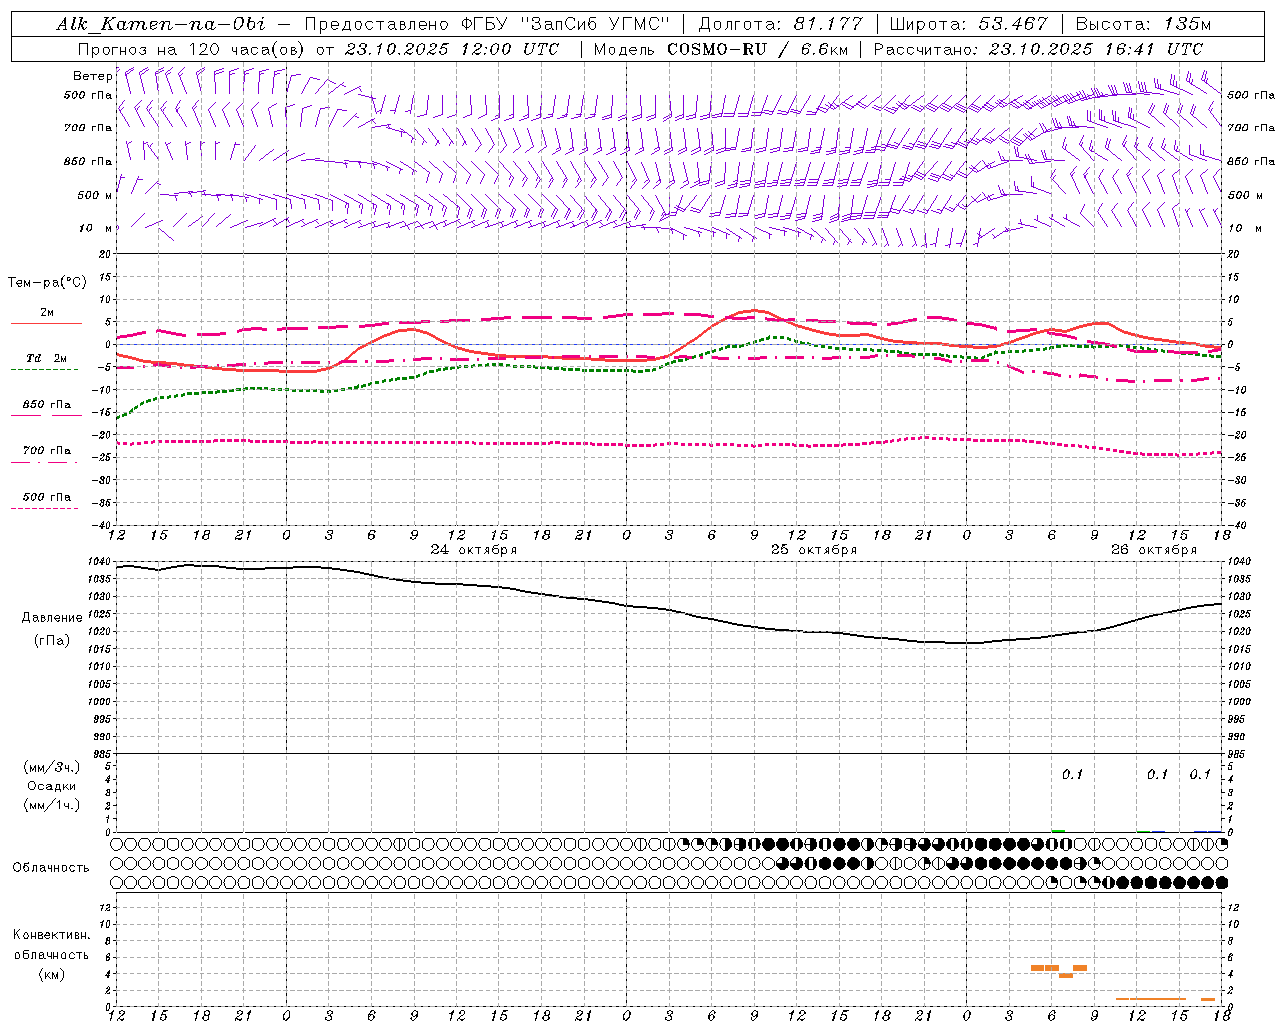Click the '700 гПа' temperature legend entry
The height and width of the screenshot is (1024, 1280).
[x=46, y=451]
